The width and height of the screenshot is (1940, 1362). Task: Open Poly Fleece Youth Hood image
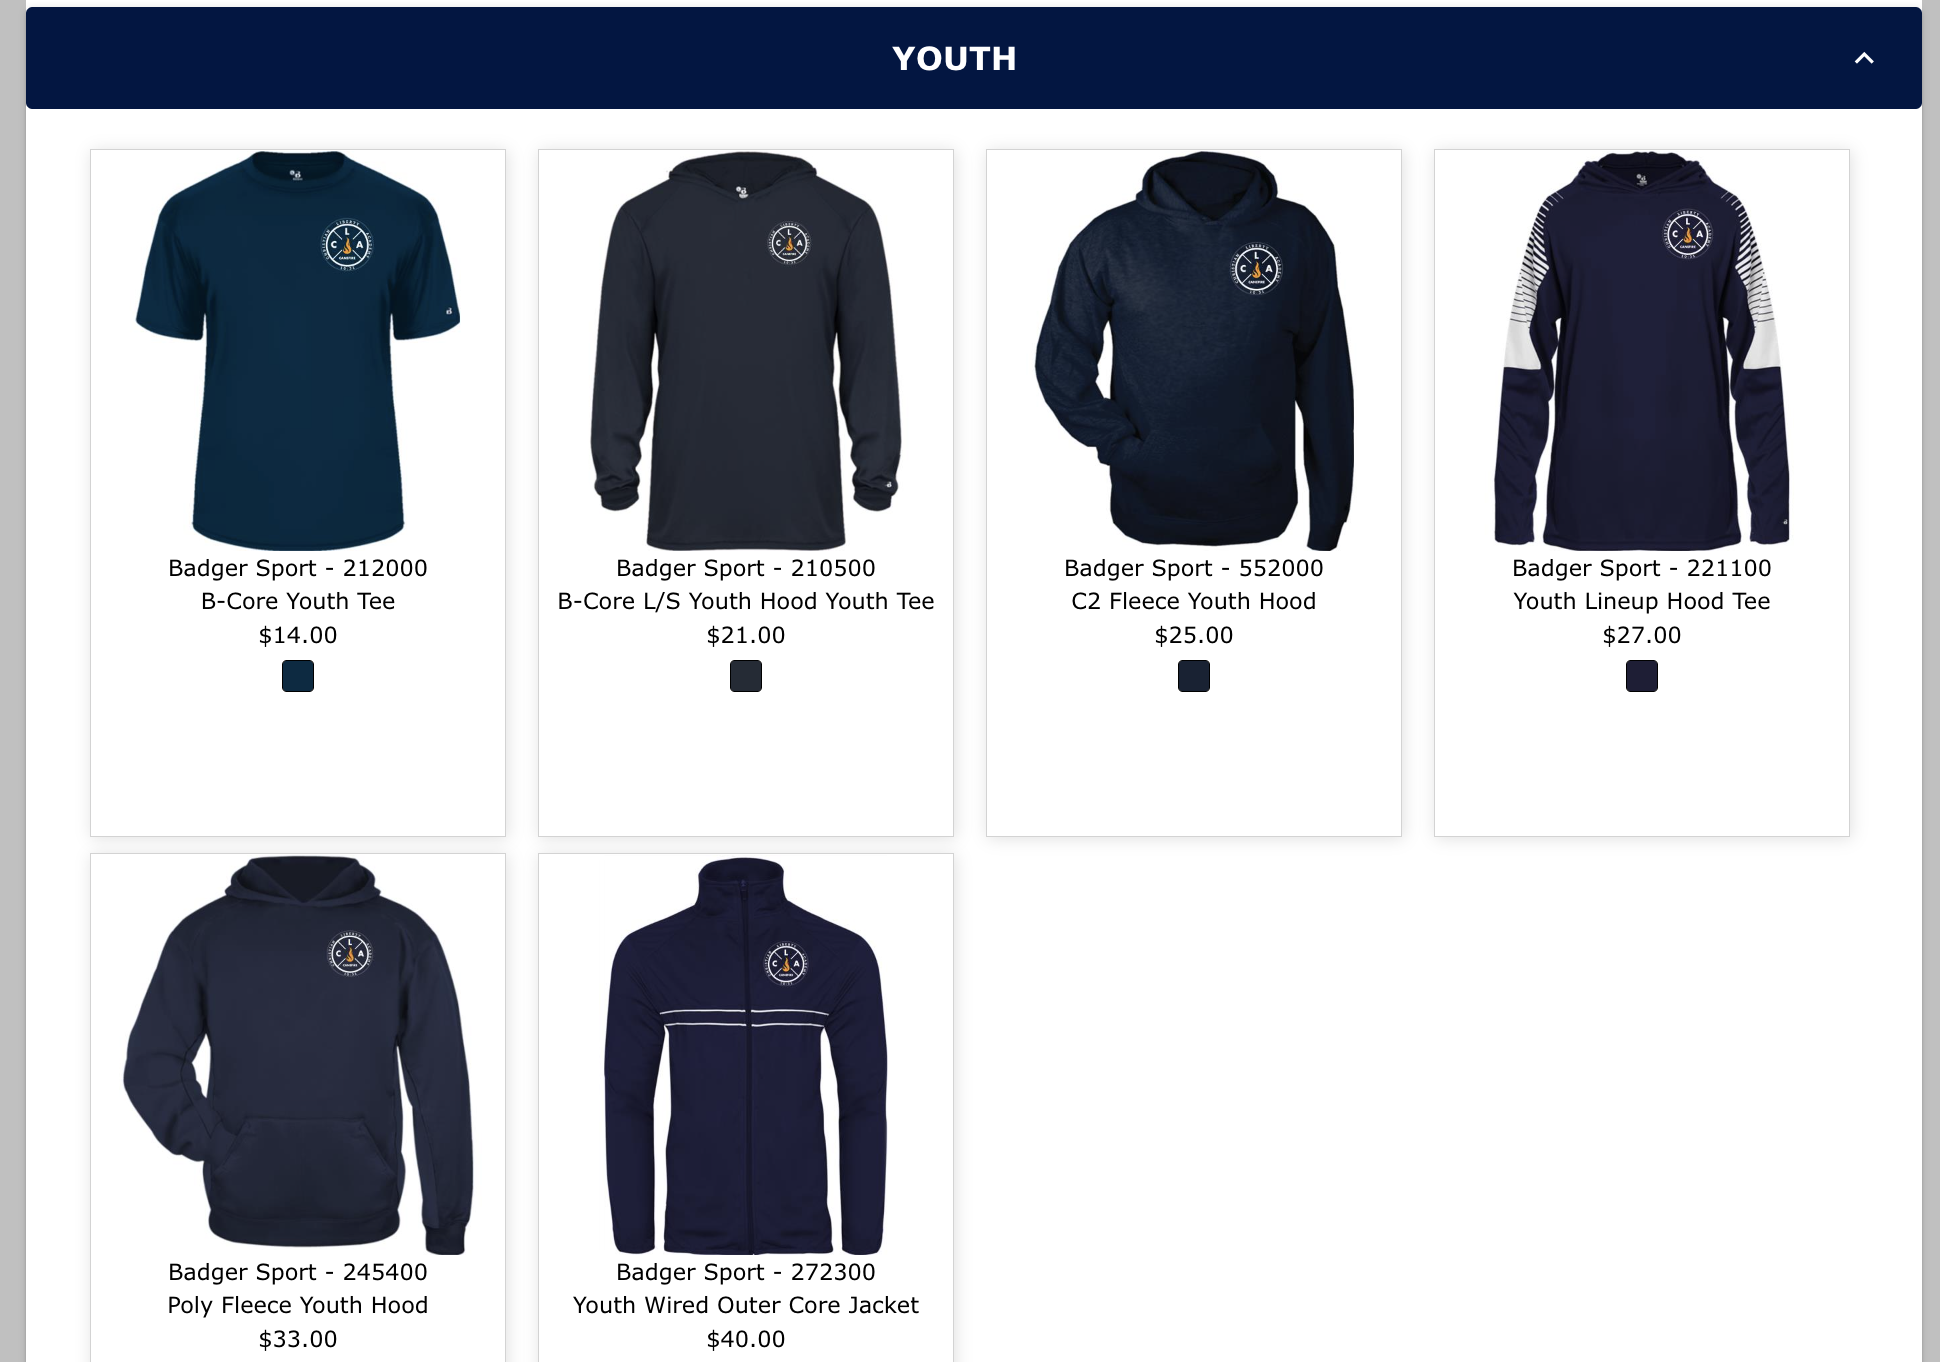click(298, 1054)
